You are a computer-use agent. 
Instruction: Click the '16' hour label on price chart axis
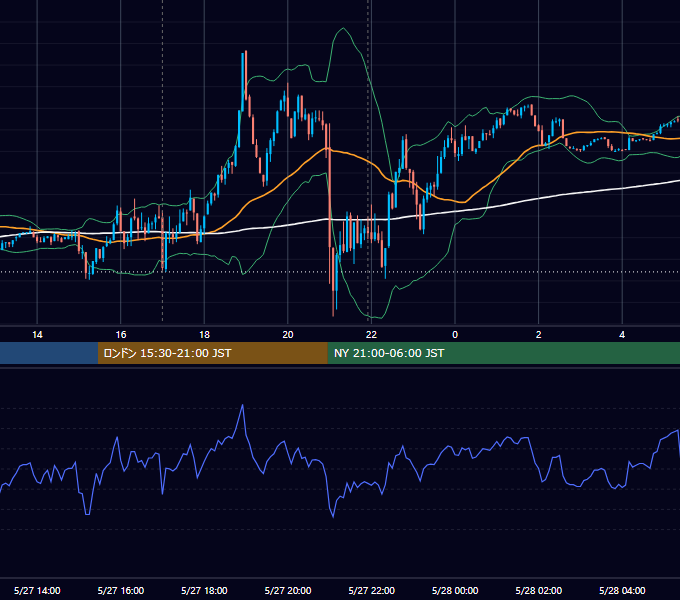pos(121,335)
